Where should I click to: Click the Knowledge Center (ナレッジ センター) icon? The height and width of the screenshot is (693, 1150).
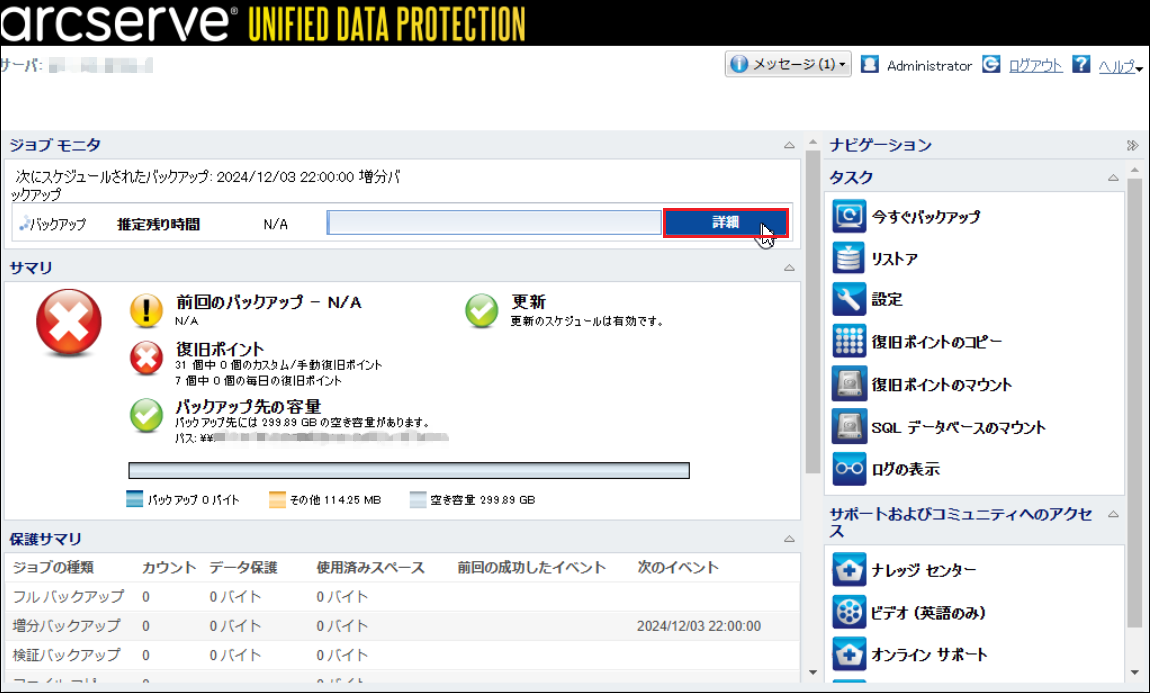(x=849, y=570)
